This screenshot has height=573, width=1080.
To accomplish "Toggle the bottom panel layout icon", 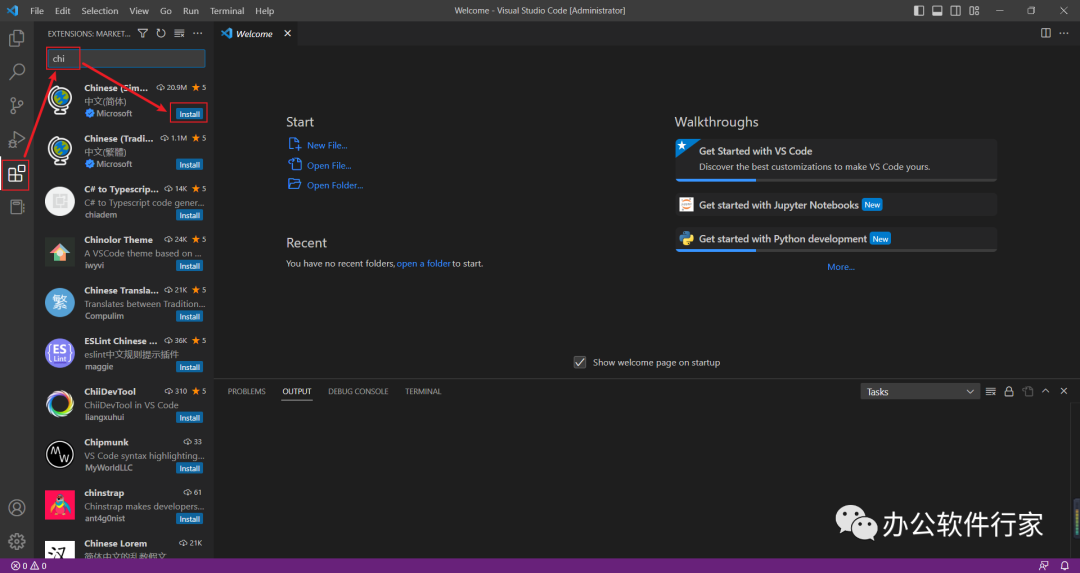I will pyautogui.click(x=937, y=10).
